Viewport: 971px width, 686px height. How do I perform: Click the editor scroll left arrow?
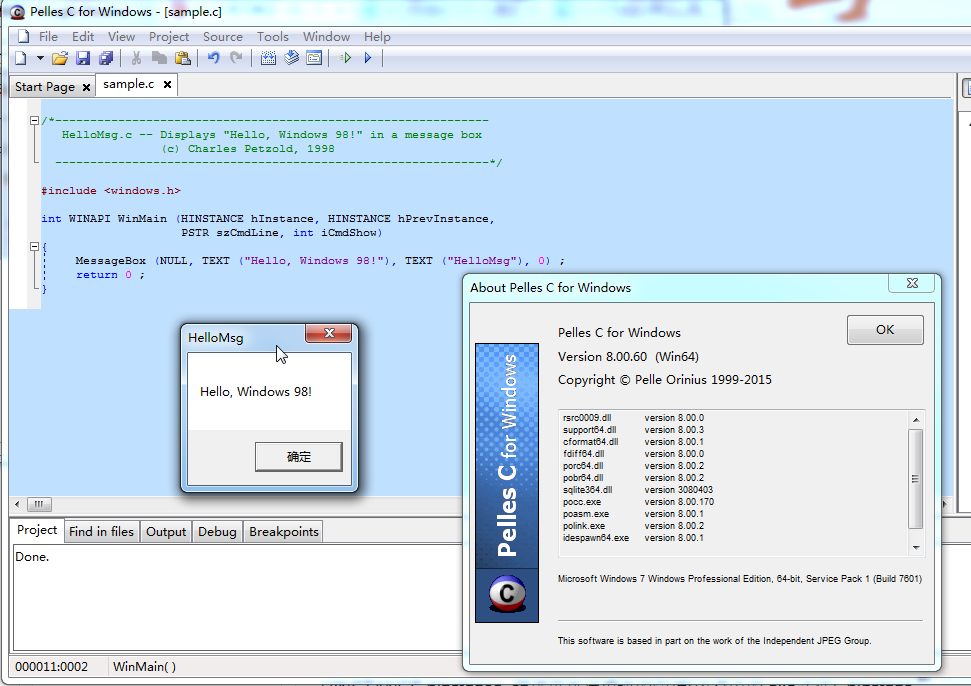[x=17, y=504]
